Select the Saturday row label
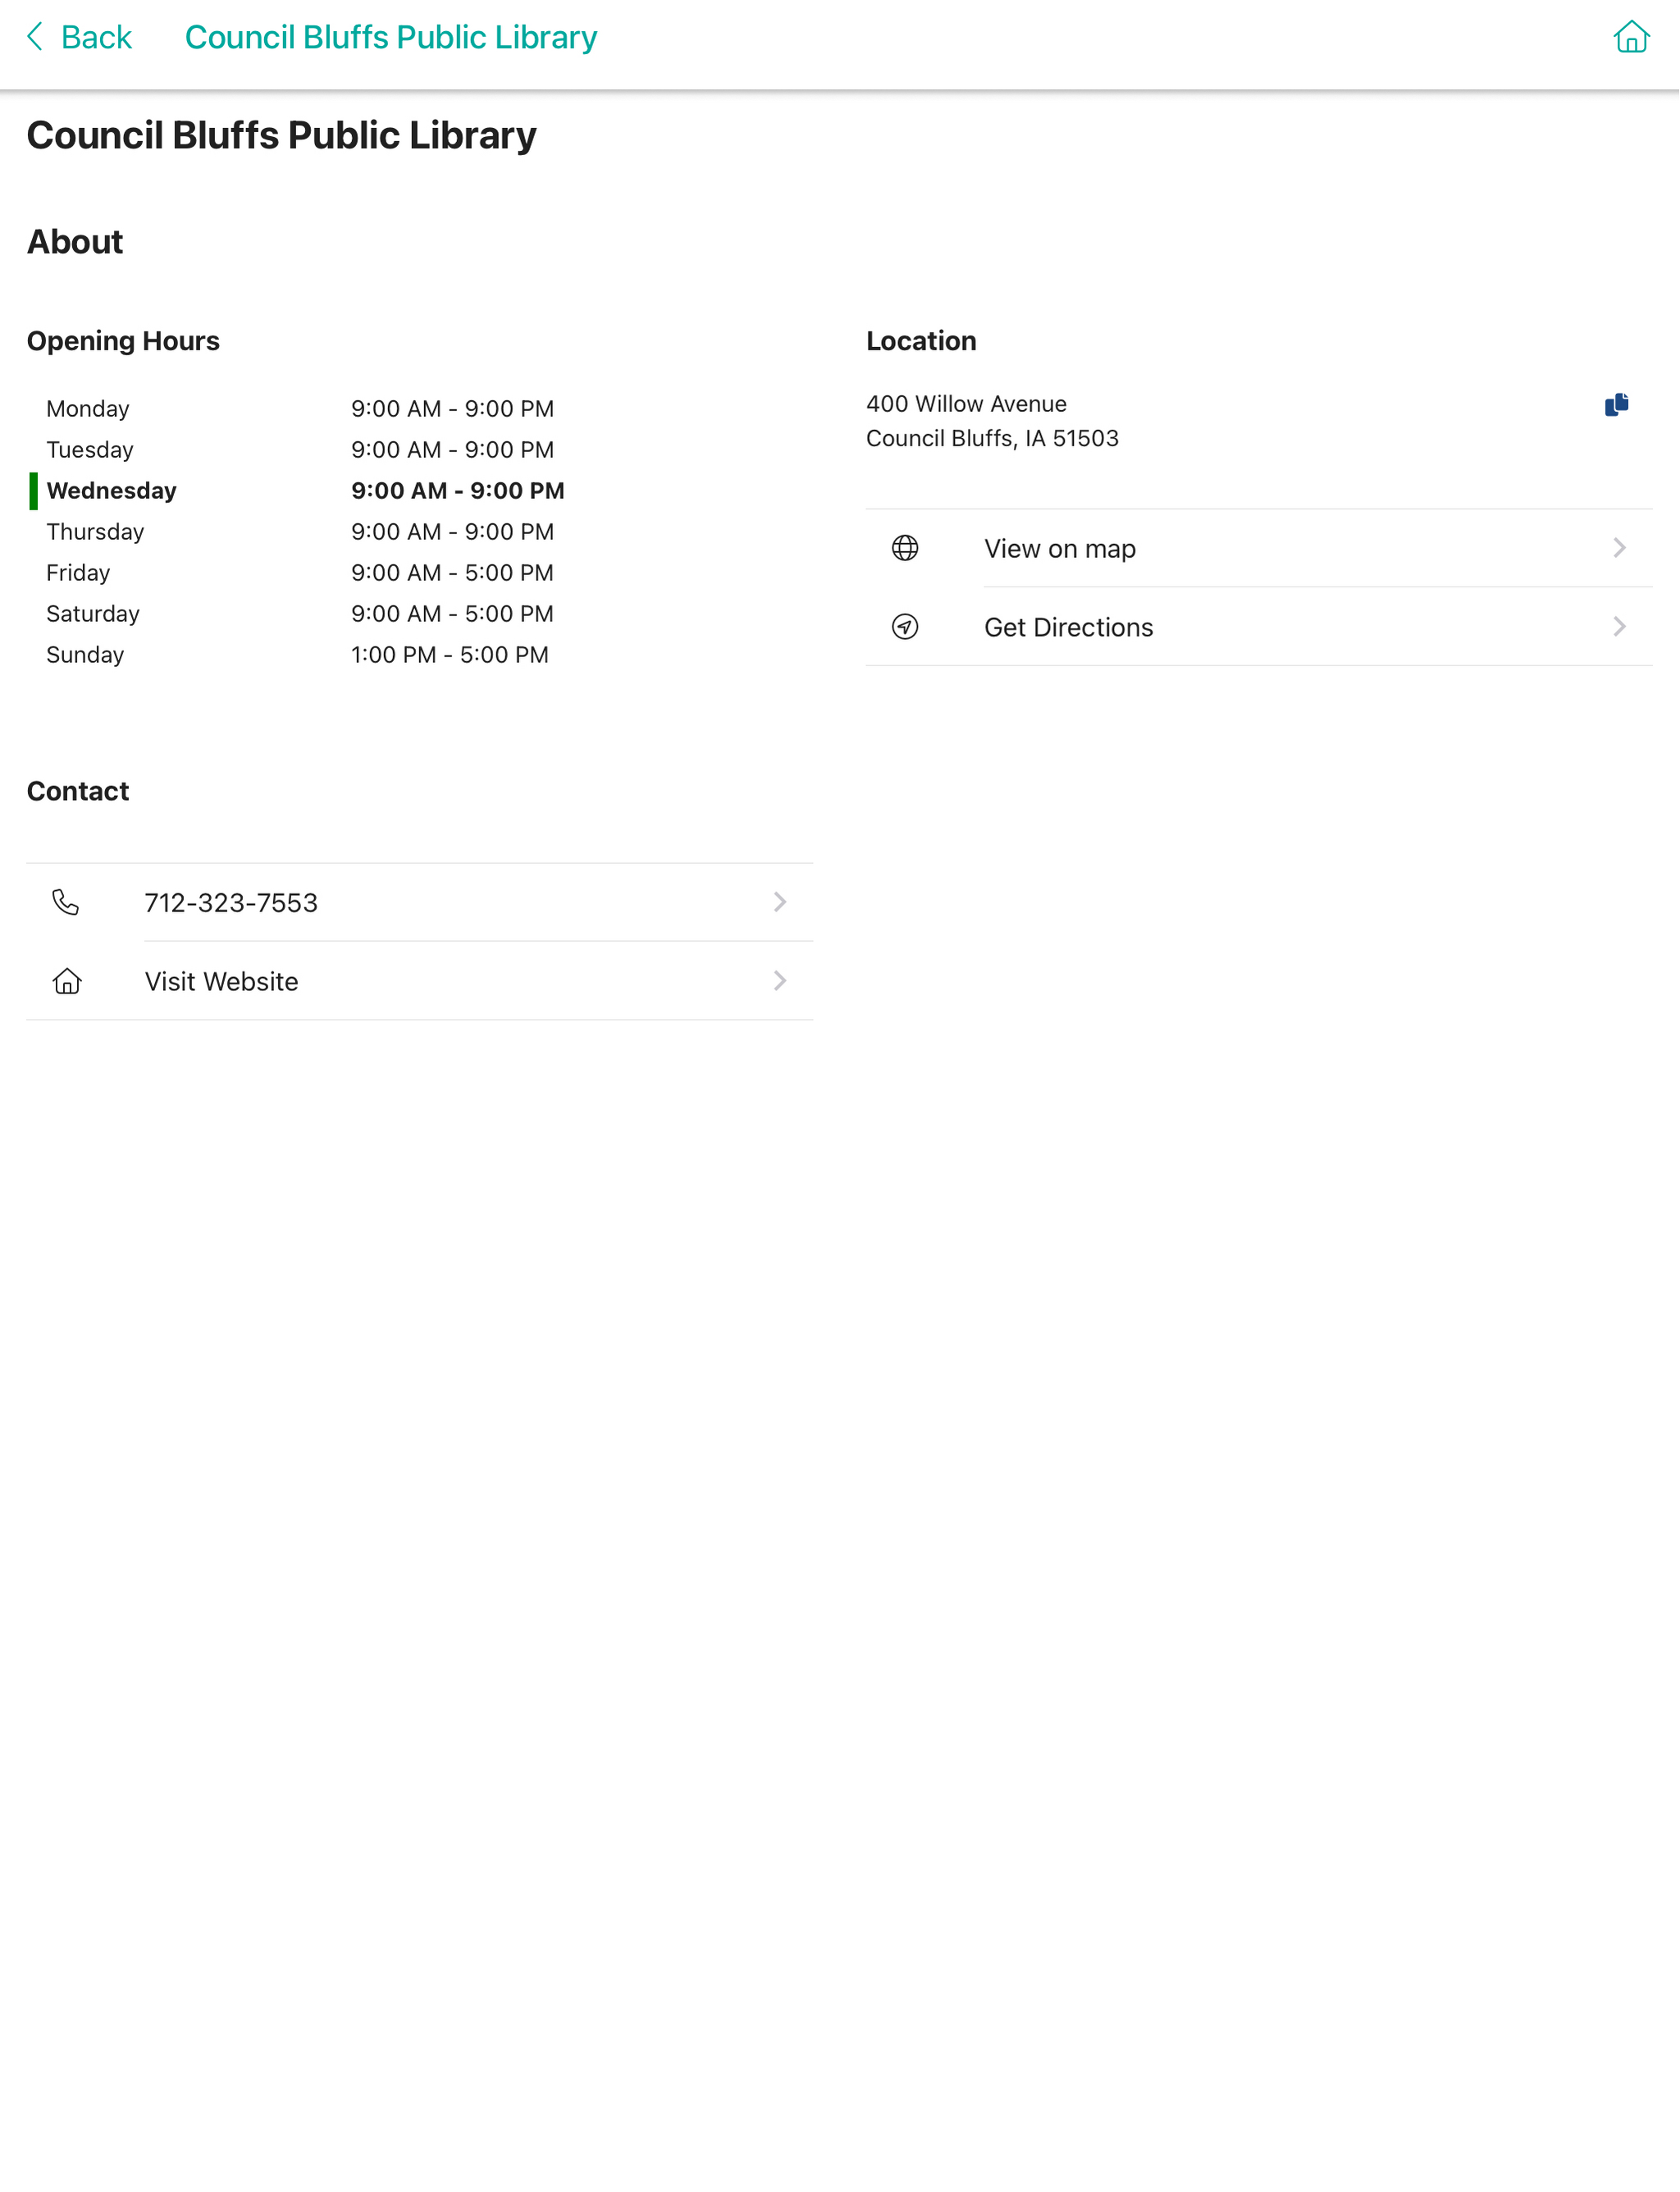 (93, 614)
